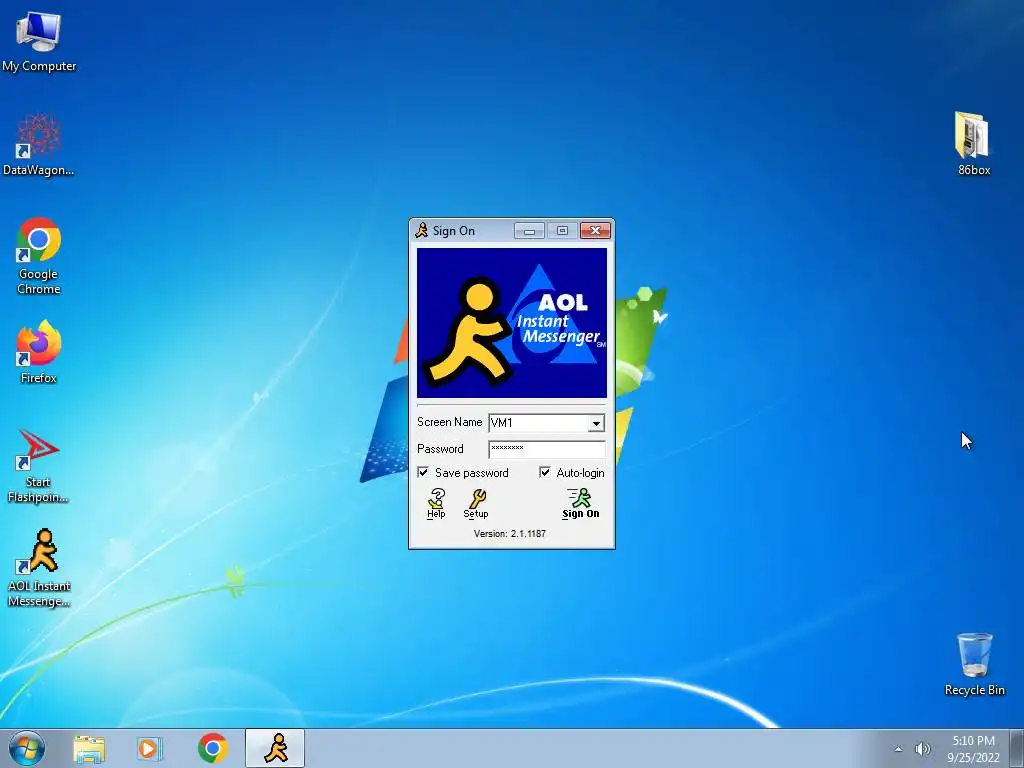The width and height of the screenshot is (1024, 768).
Task: Select the Recycle Bin icon
Action: [974, 664]
